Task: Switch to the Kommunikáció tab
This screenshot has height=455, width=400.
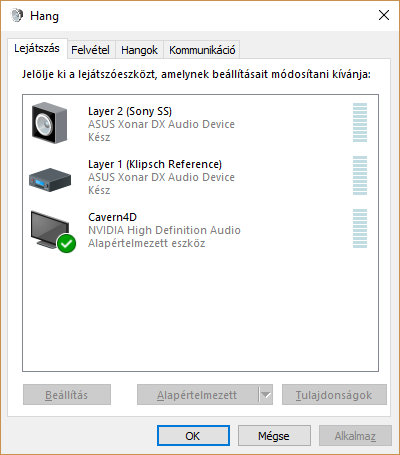Action: [202, 50]
